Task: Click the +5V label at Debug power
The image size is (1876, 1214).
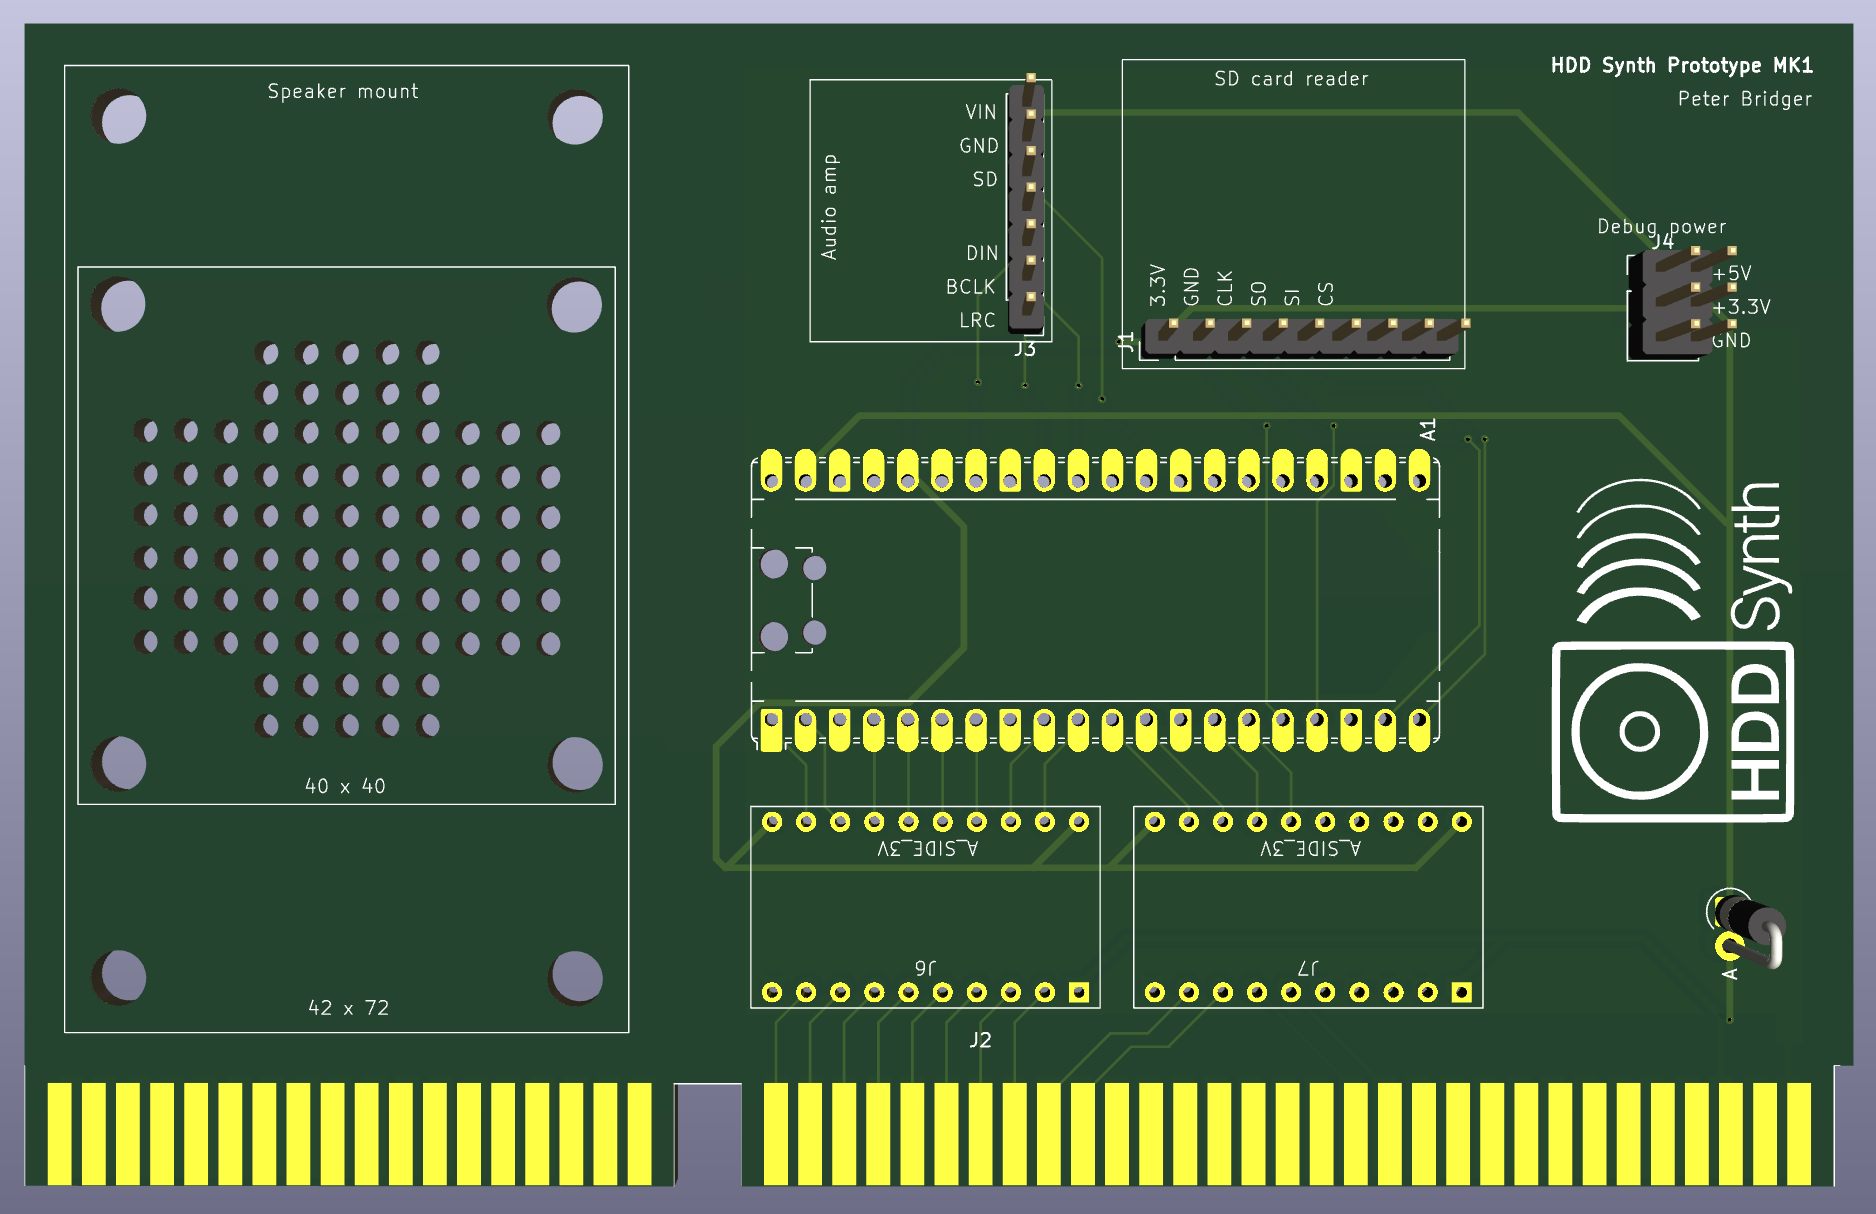Action: pyautogui.click(x=1732, y=273)
